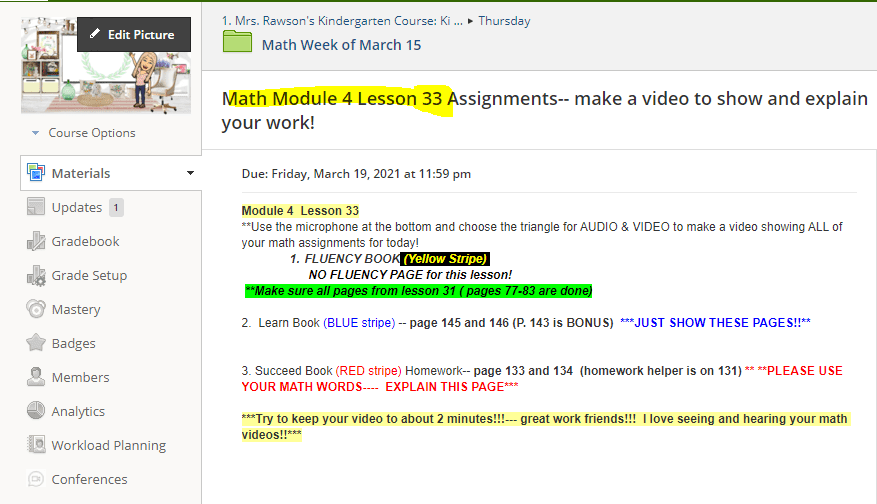
Task: Click the Updates notification badge showing 1
Action: [116, 208]
